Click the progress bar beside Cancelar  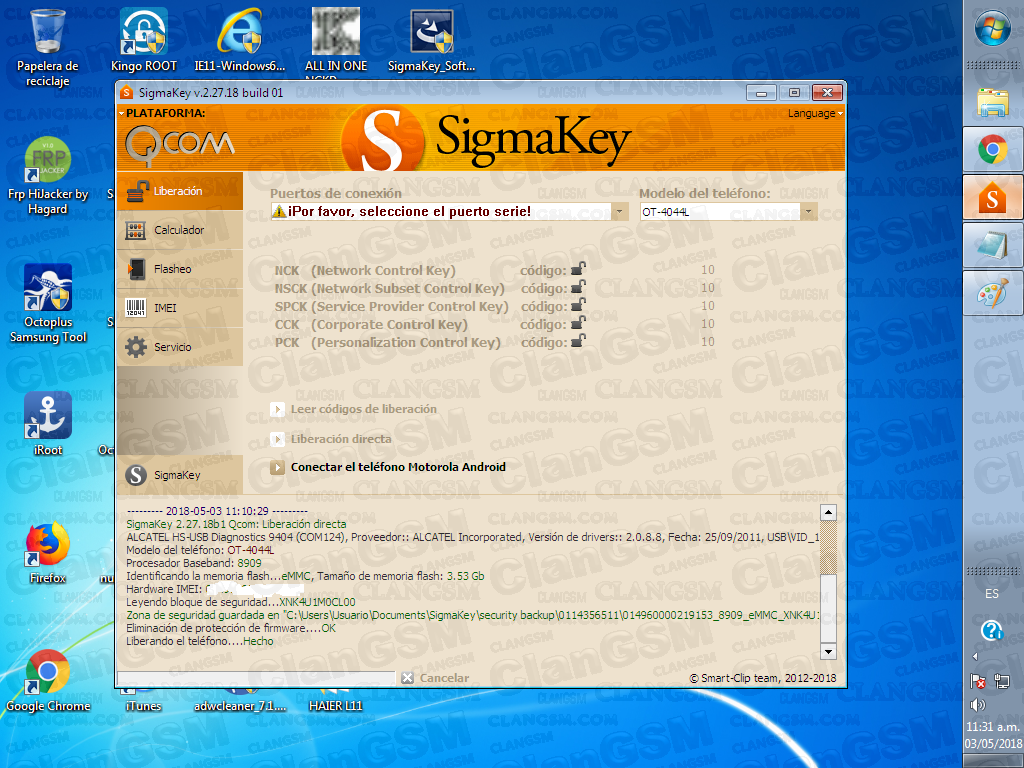click(257, 678)
